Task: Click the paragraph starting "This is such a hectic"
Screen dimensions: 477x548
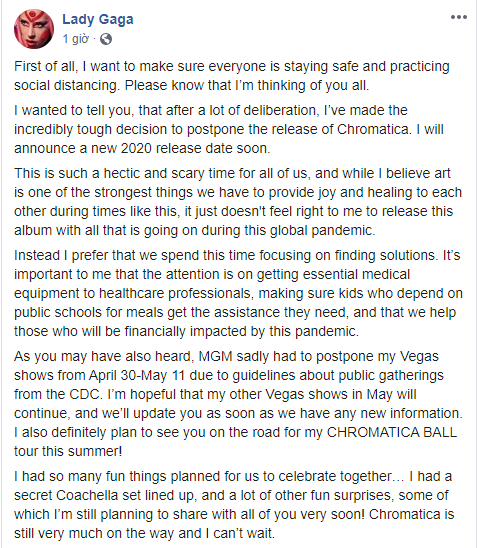Action: [238, 202]
